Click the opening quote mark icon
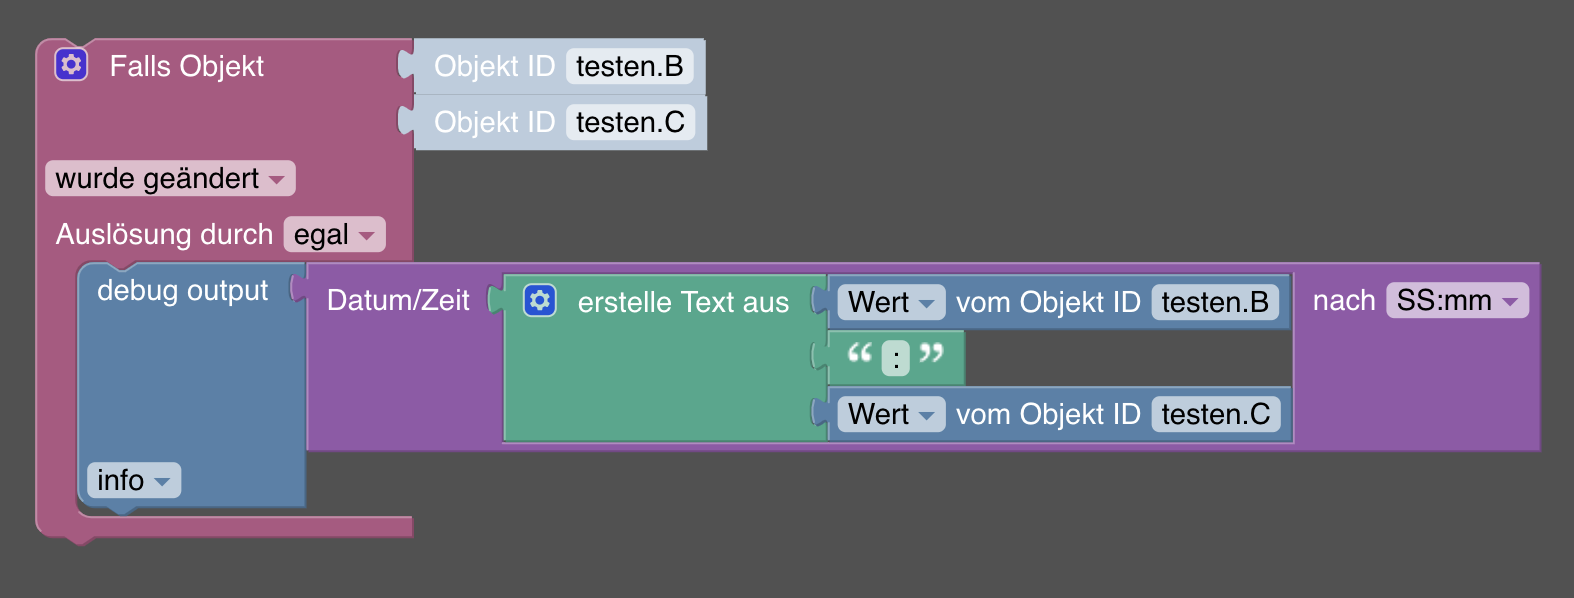This screenshot has height=598, width=1574. [x=859, y=353]
